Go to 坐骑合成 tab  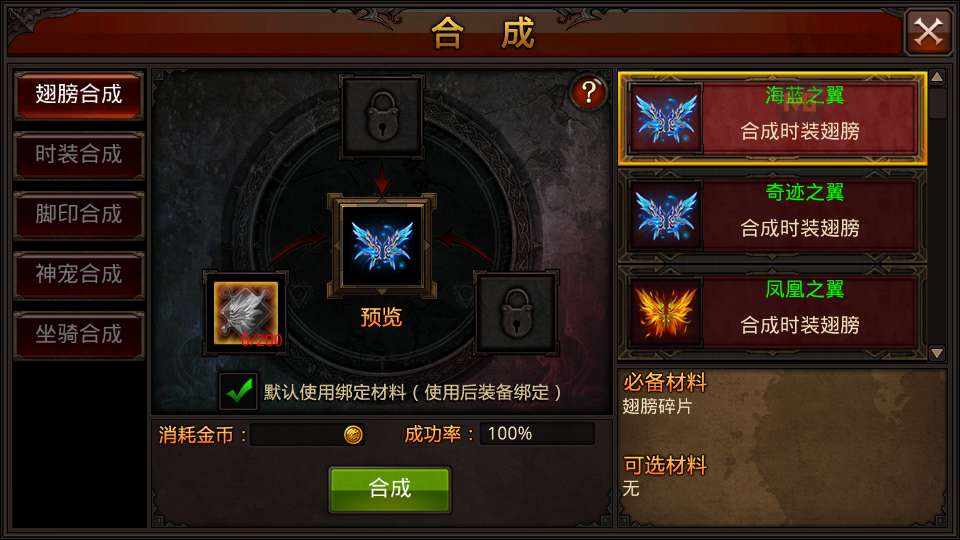pos(79,335)
